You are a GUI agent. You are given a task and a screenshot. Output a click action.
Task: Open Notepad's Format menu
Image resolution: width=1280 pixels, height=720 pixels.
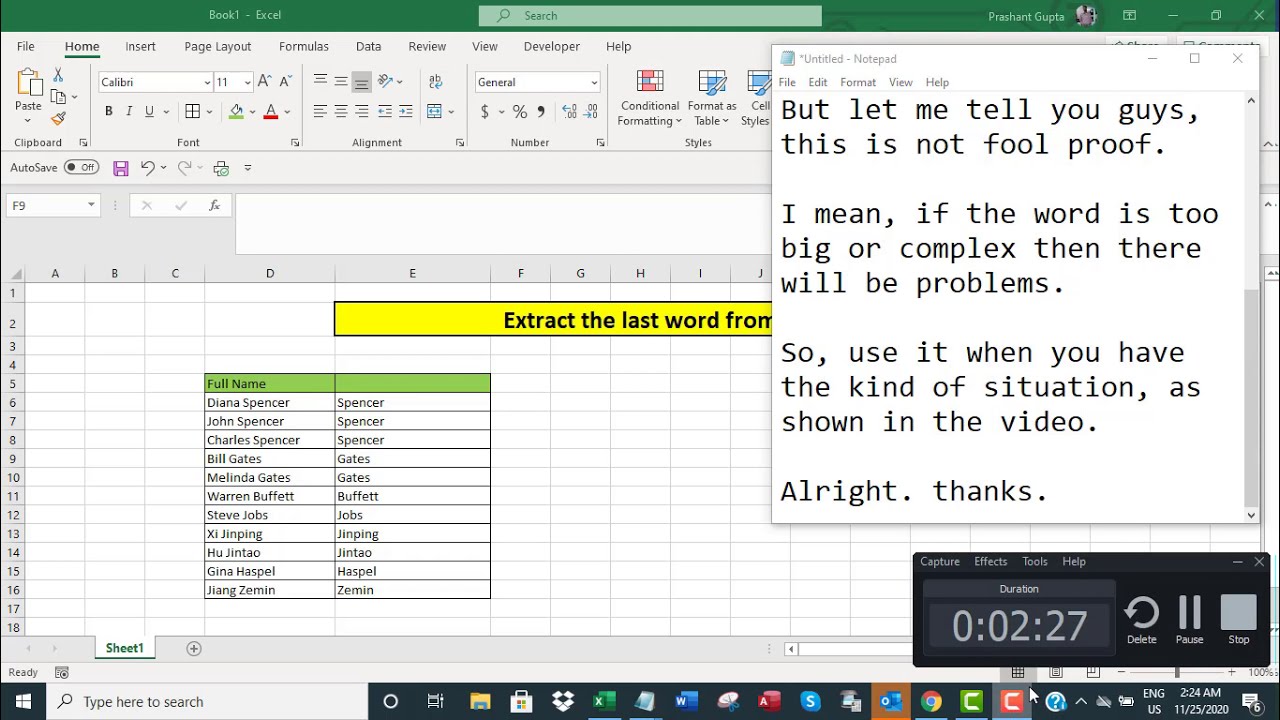[x=858, y=82]
